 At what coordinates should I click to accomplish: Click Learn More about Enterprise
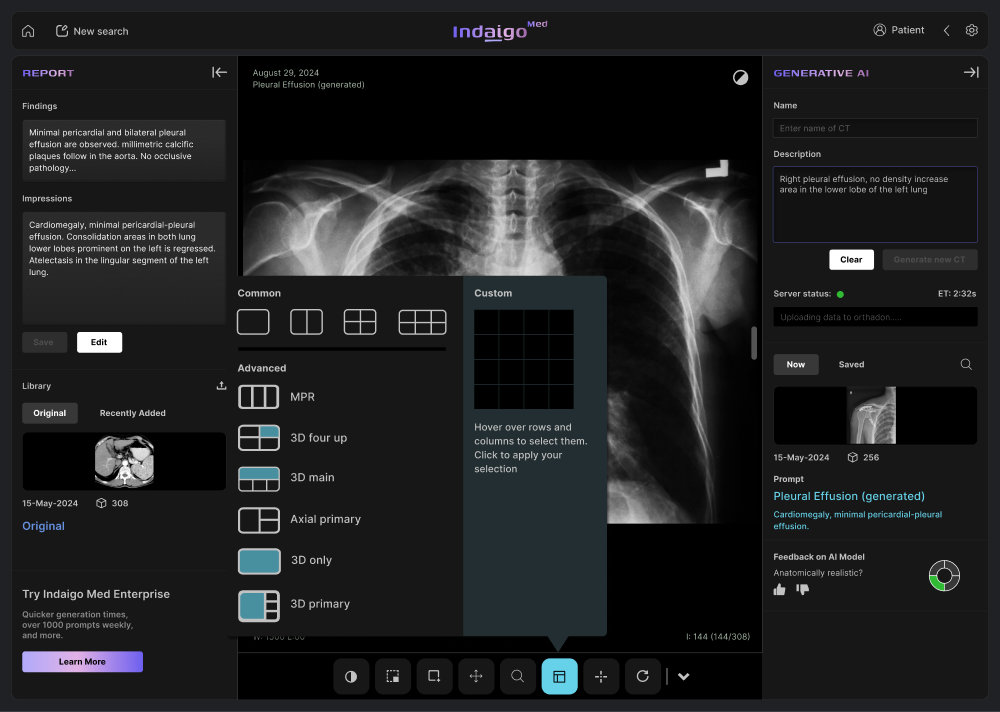pyautogui.click(x=82, y=662)
